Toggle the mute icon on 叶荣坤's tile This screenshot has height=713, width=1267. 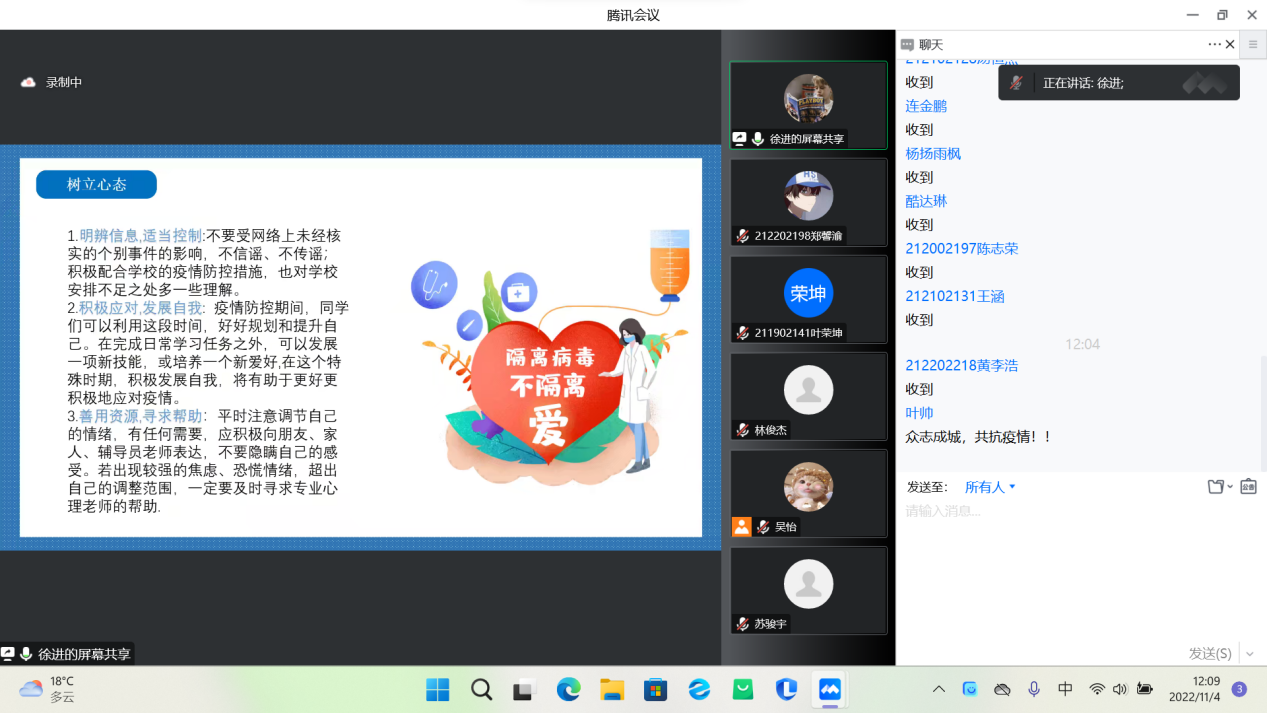point(742,333)
